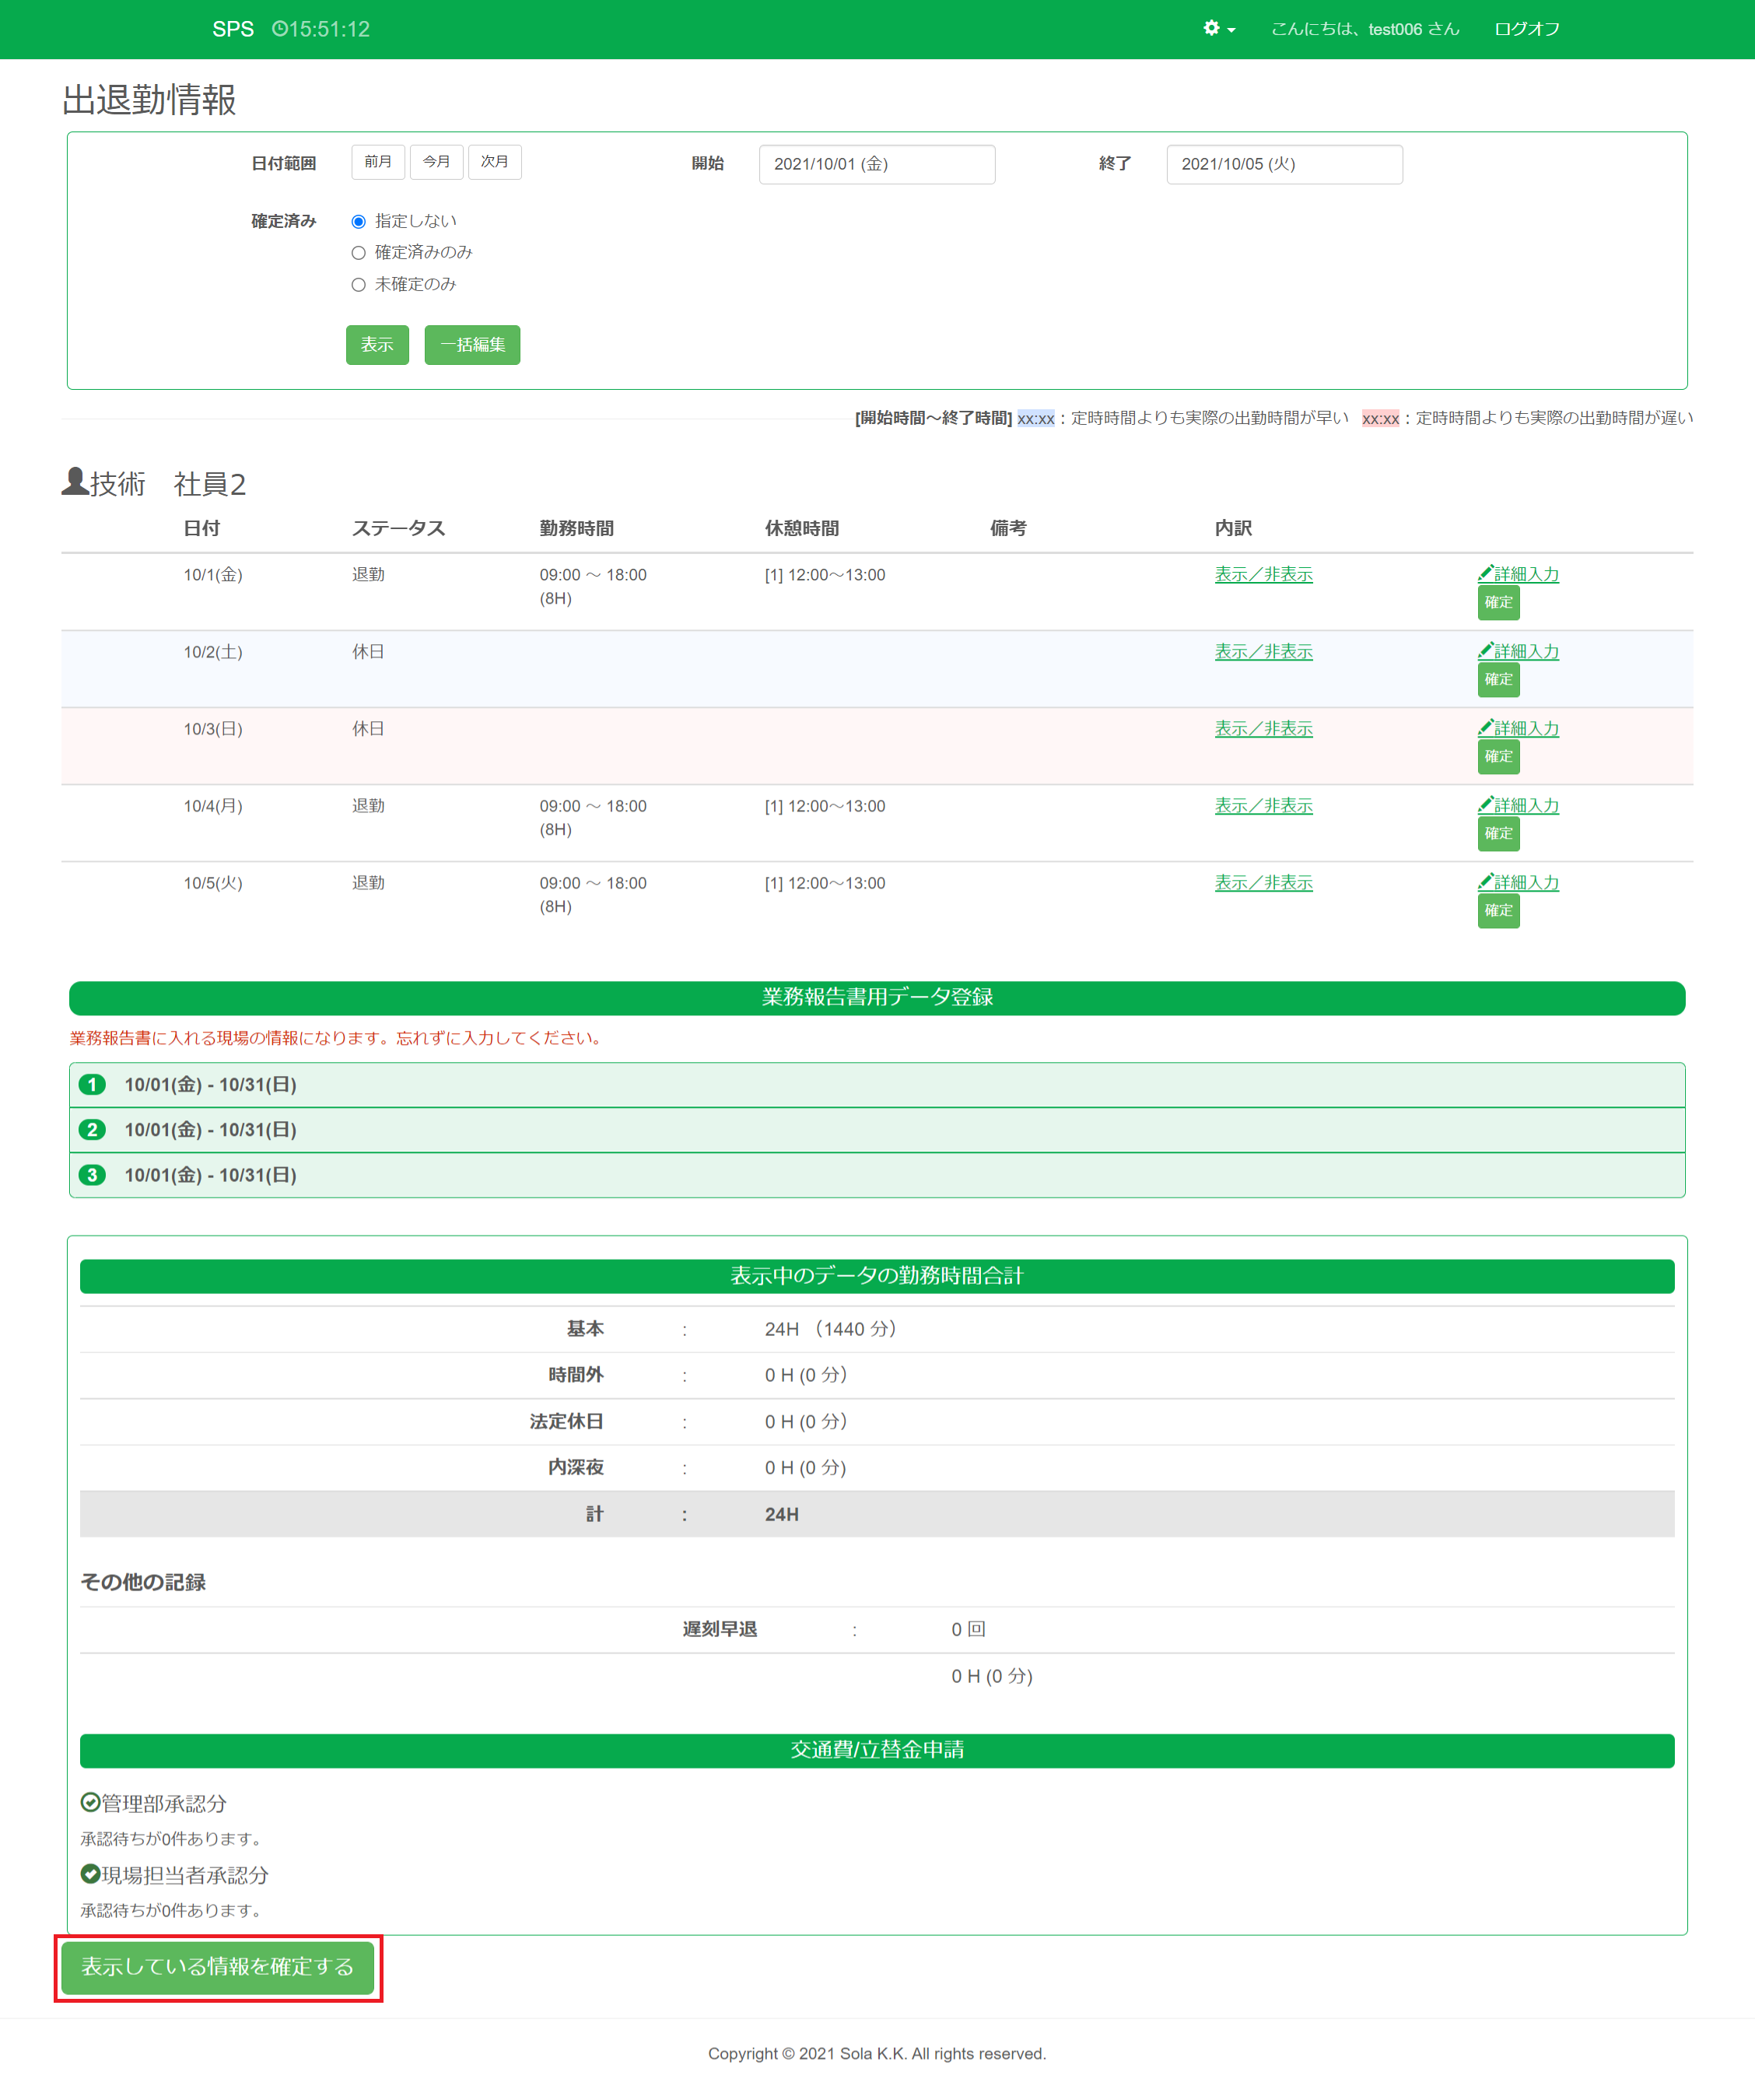Click the user icon beside 技術 社員2
The height and width of the screenshot is (2100, 1755).
pyautogui.click(x=75, y=482)
